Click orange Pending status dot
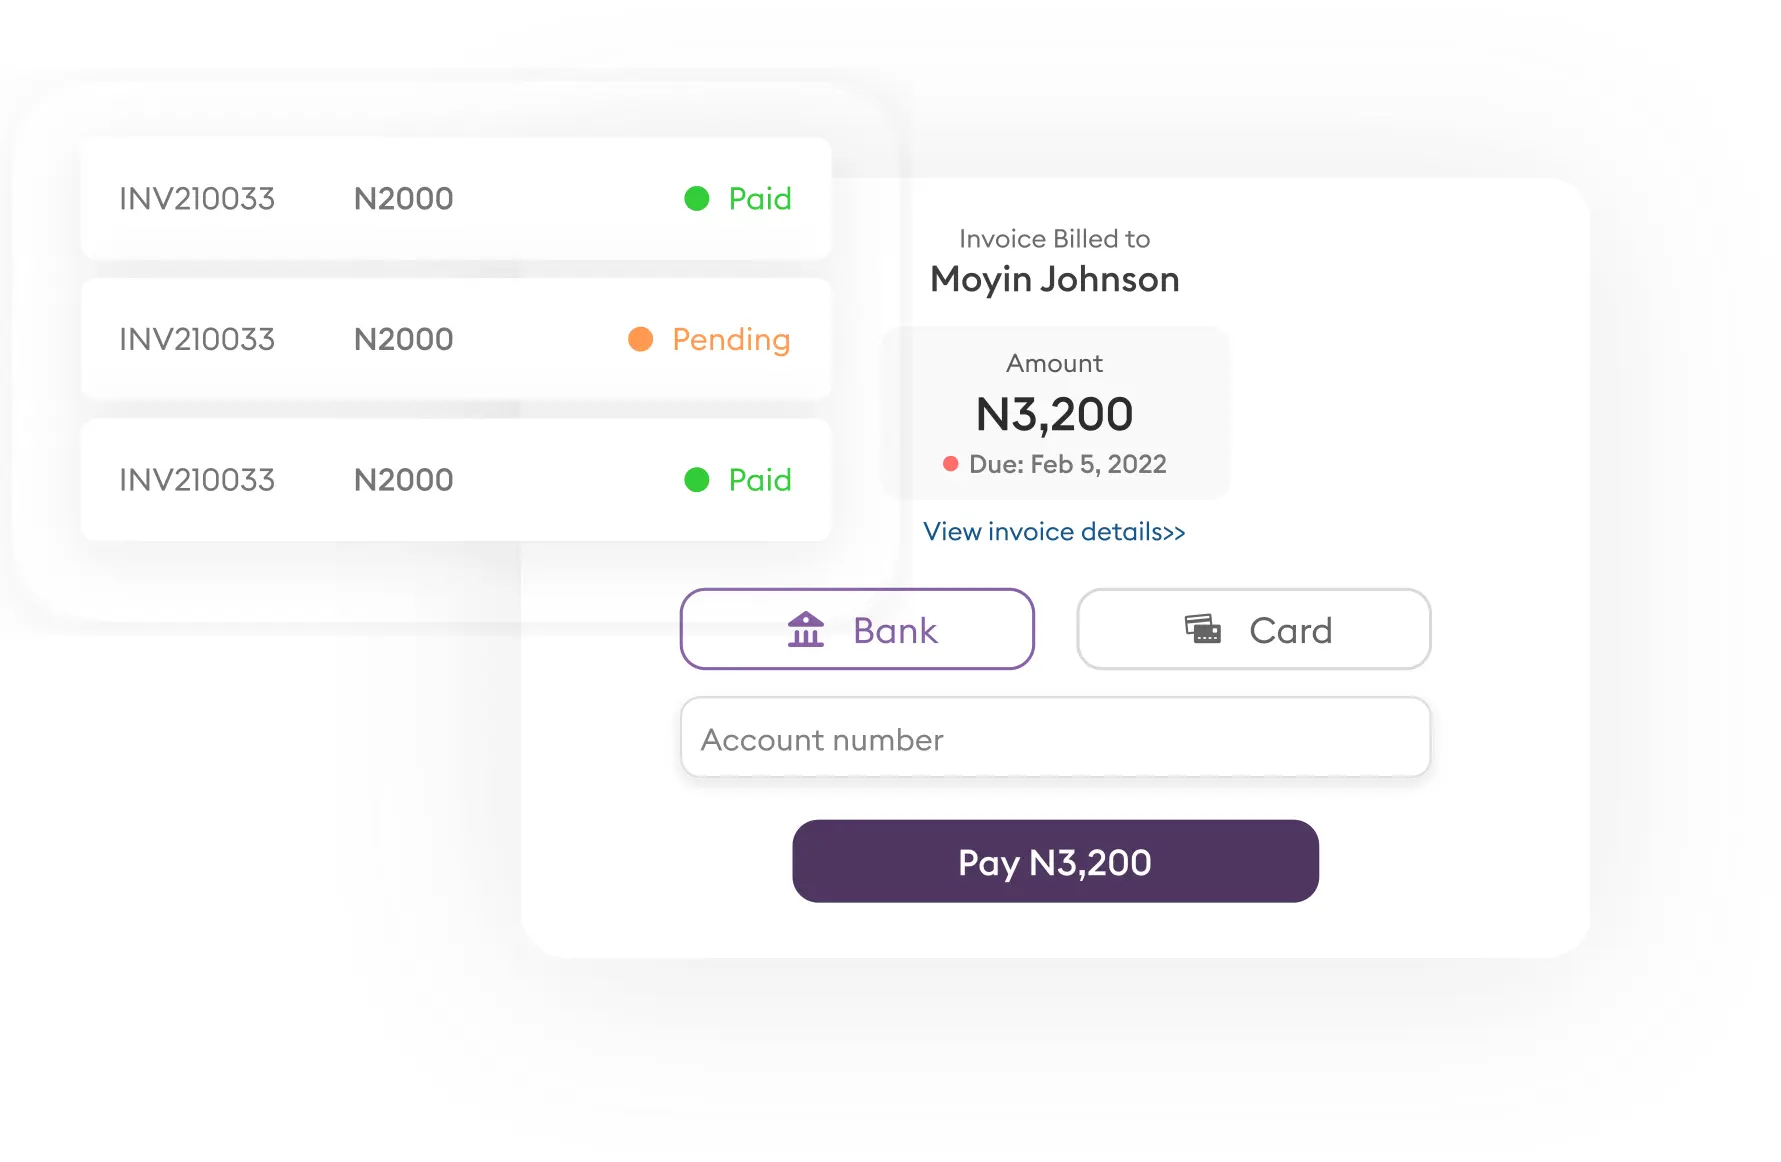1781x1162 pixels. 641,339
